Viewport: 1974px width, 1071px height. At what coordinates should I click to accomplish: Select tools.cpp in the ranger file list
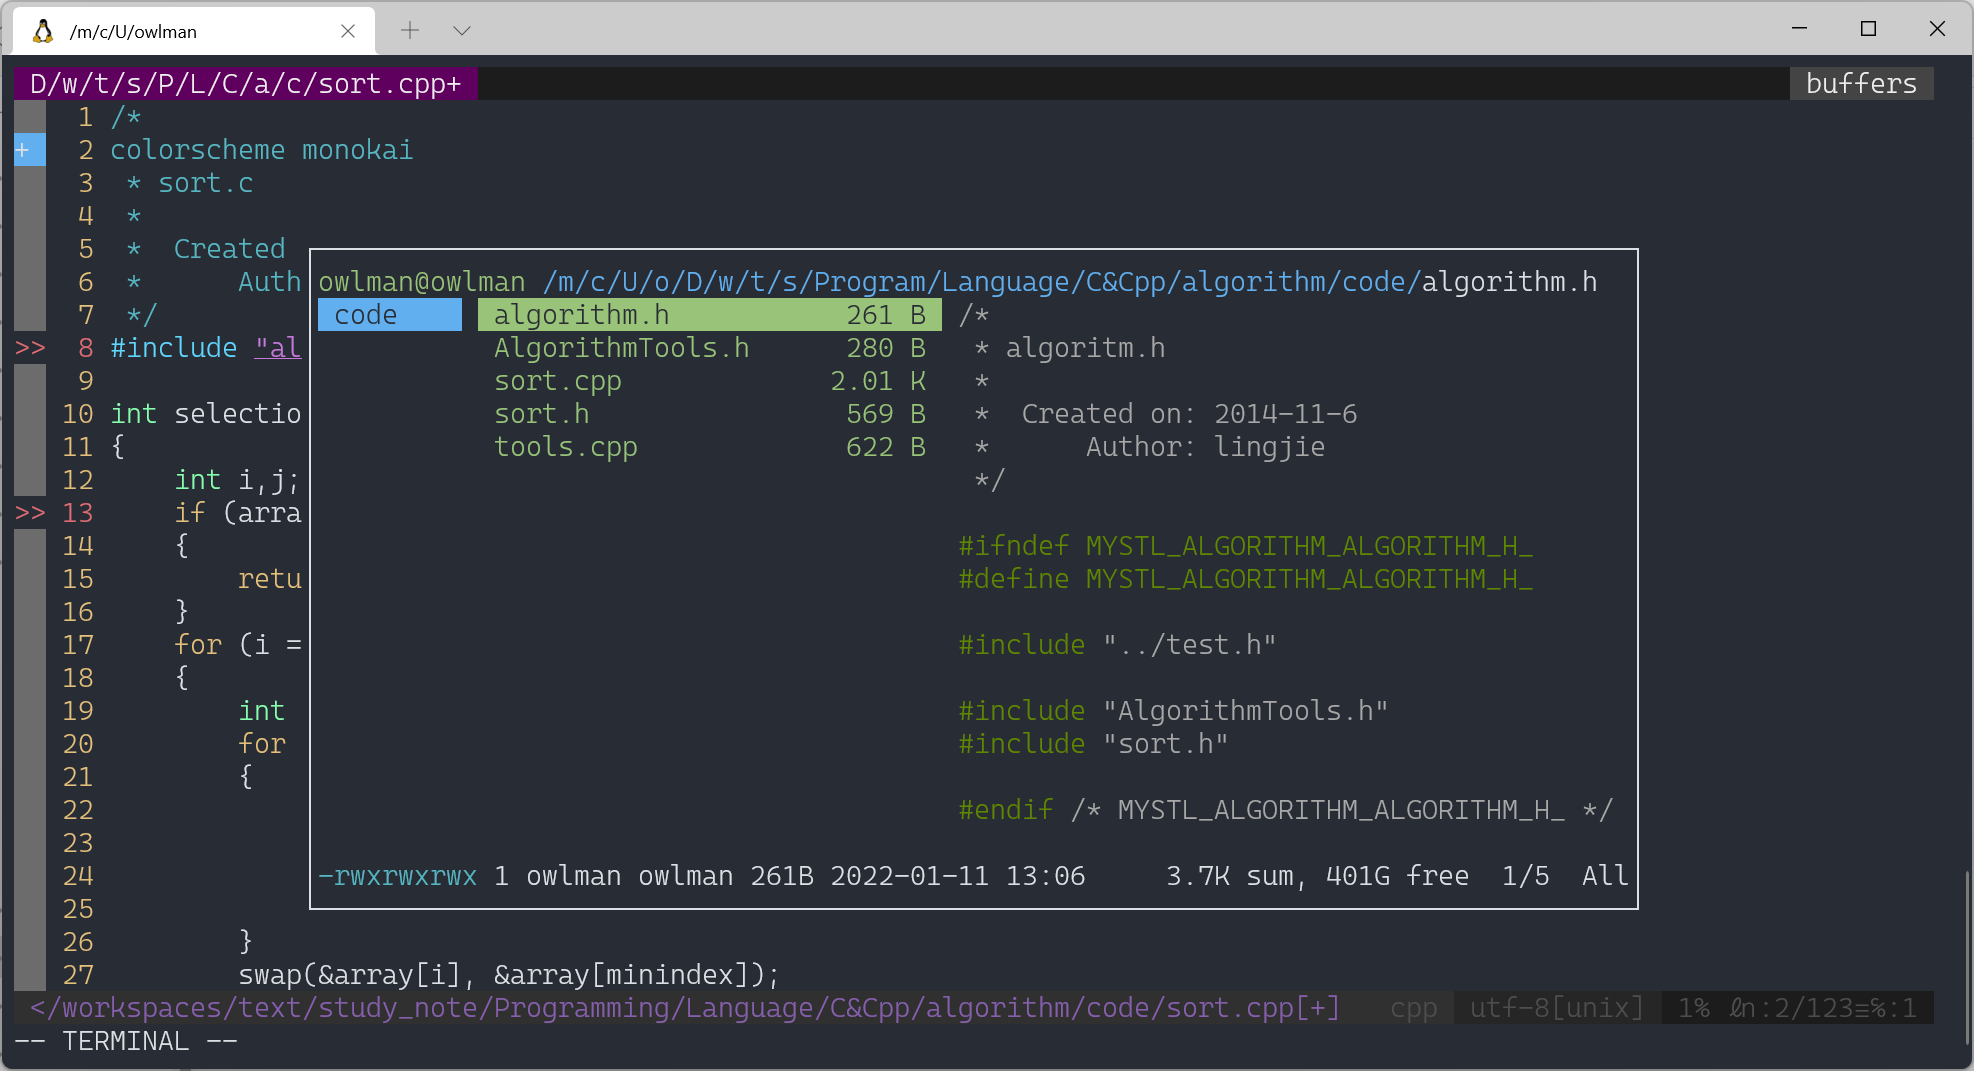710,447
